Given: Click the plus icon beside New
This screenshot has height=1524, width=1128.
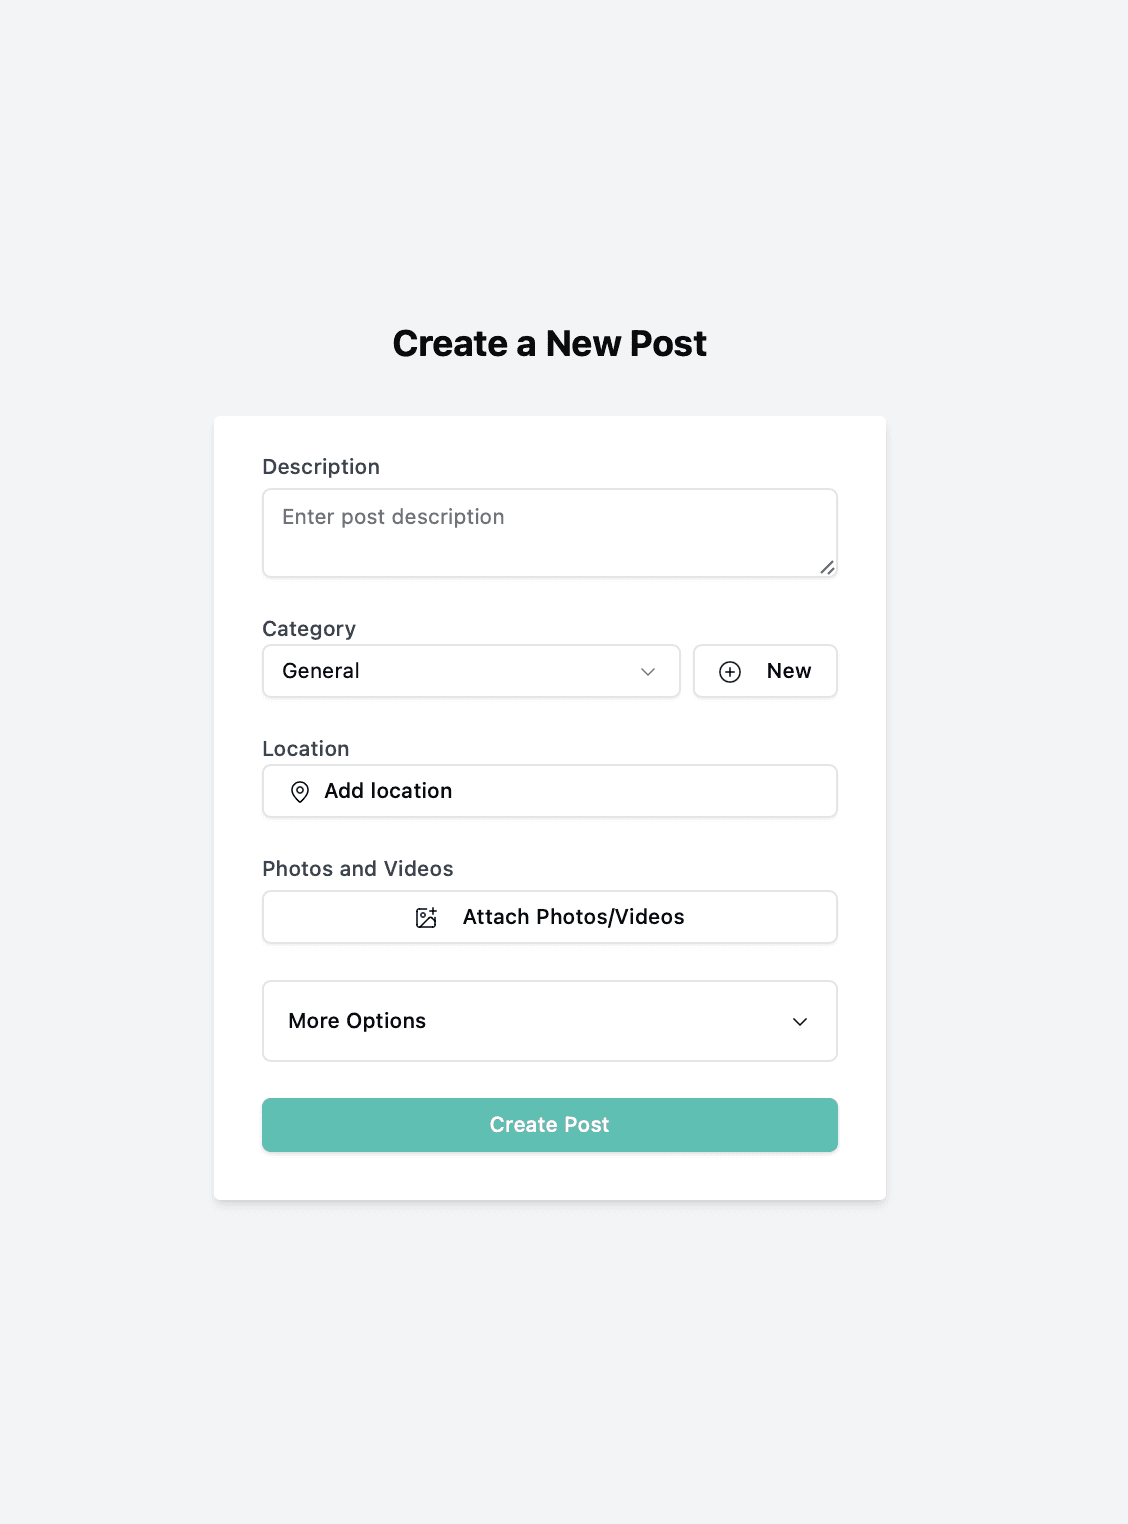Looking at the screenshot, I should (x=729, y=671).
